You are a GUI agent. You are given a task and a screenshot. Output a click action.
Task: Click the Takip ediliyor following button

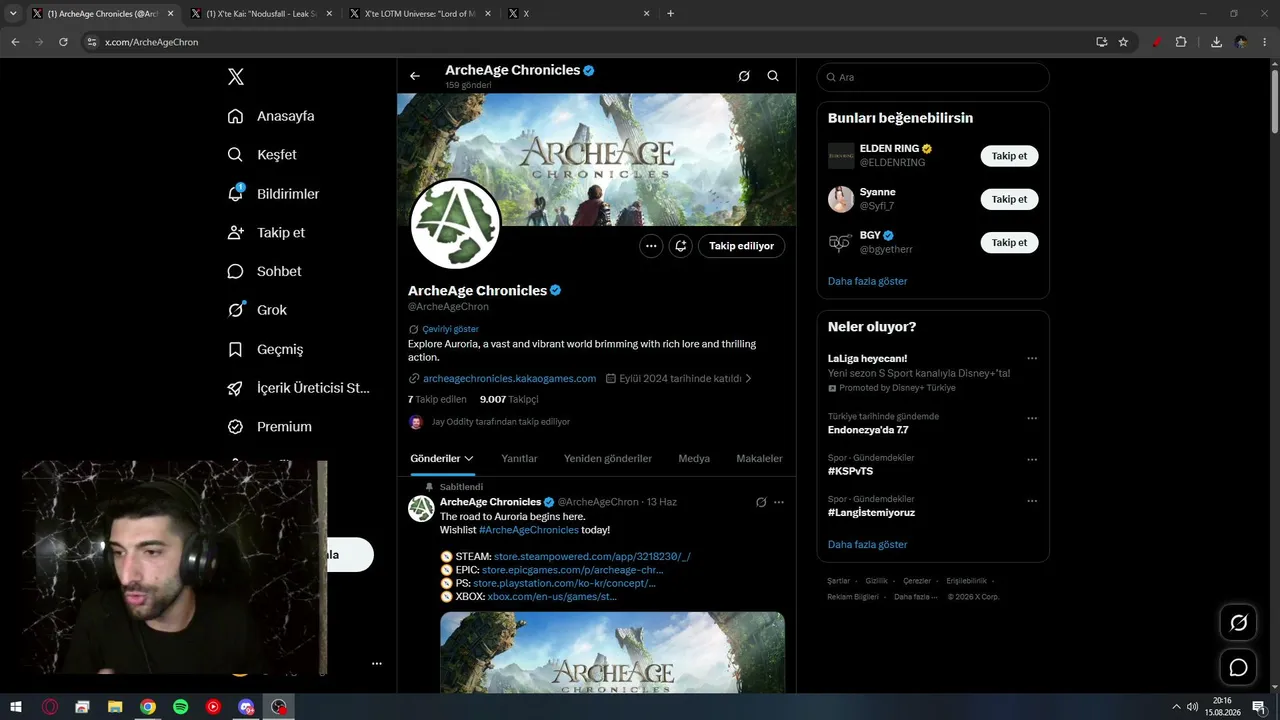coord(742,246)
